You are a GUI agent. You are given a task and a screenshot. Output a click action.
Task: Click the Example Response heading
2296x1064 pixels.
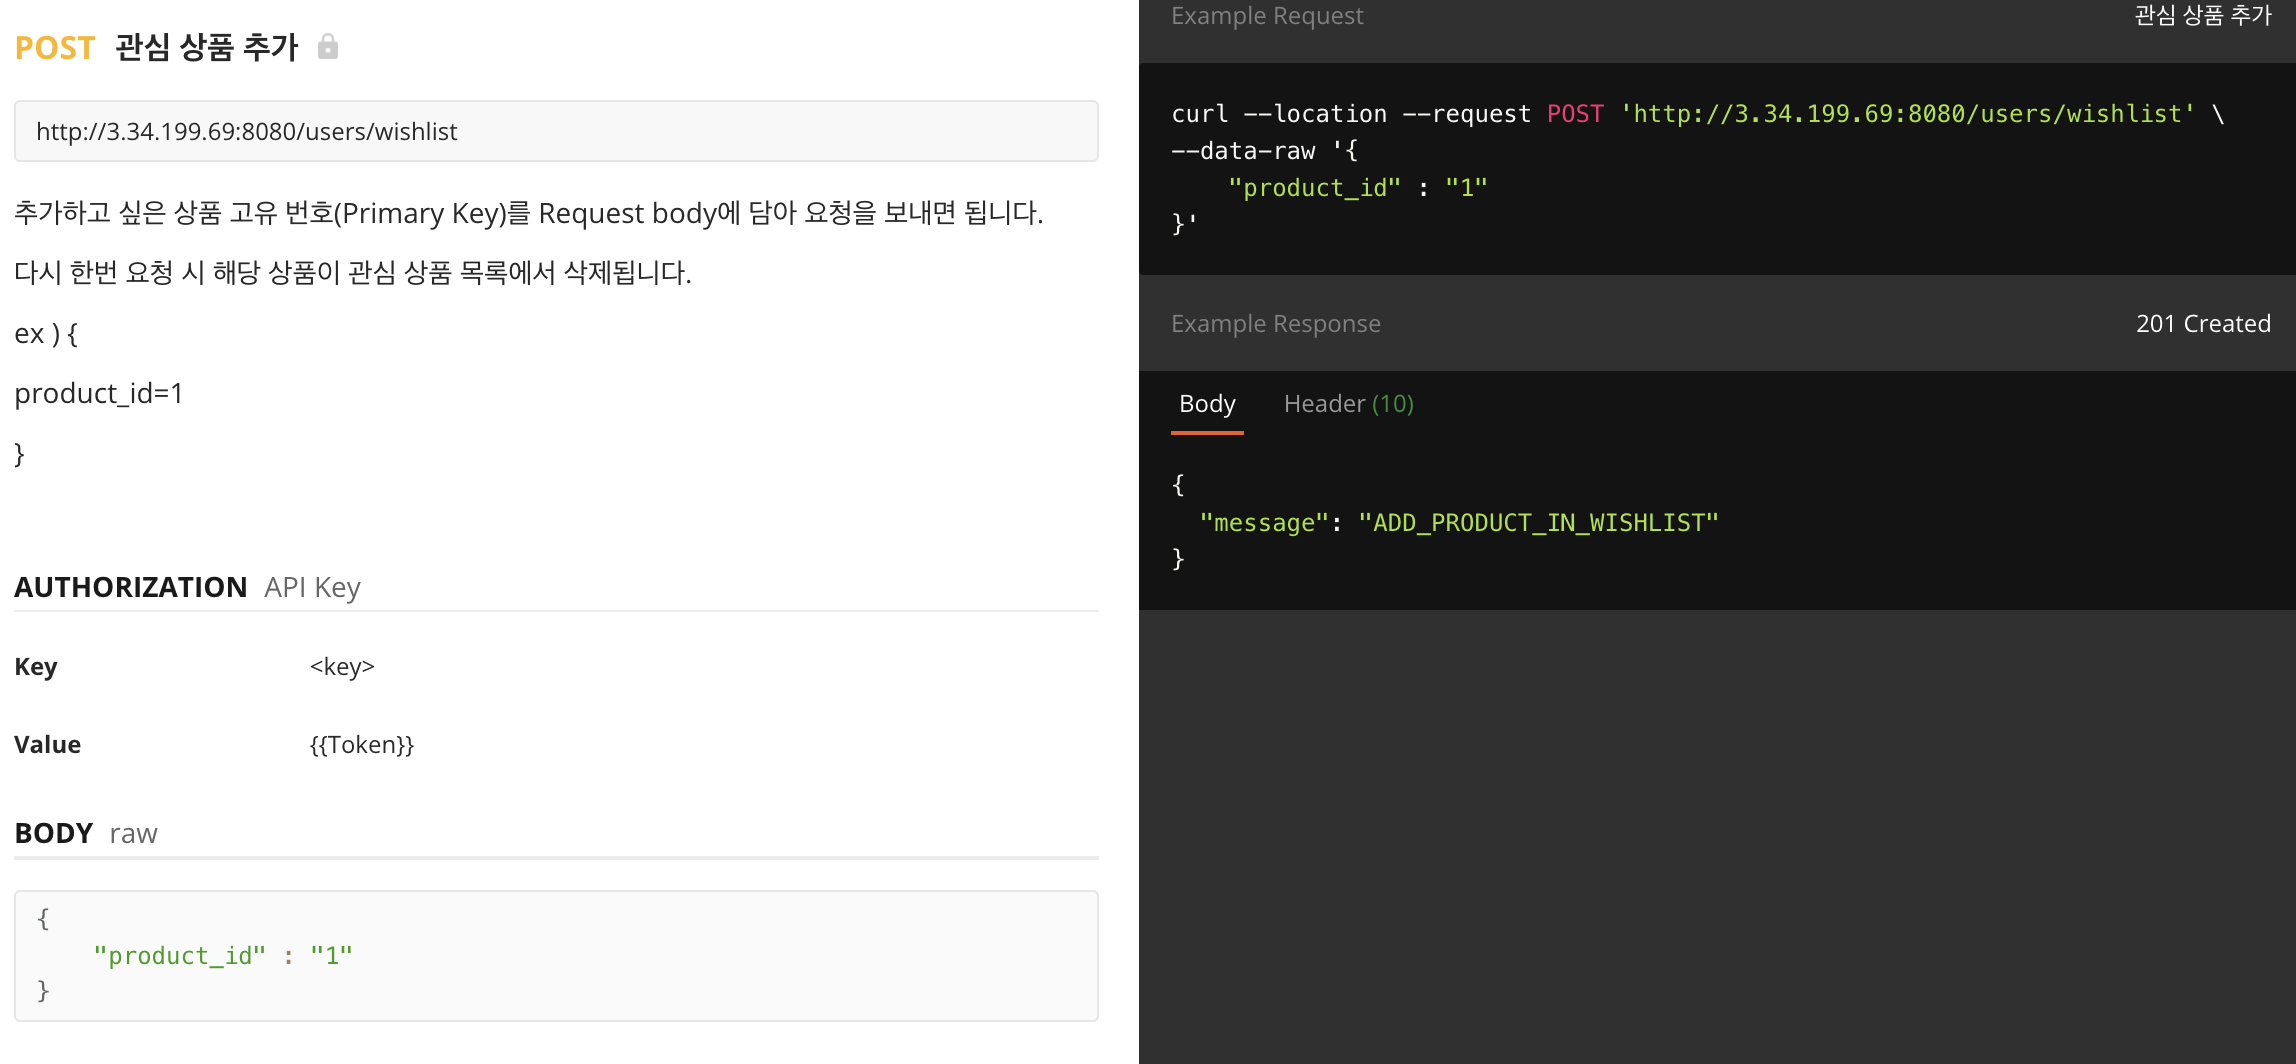pos(1275,324)
